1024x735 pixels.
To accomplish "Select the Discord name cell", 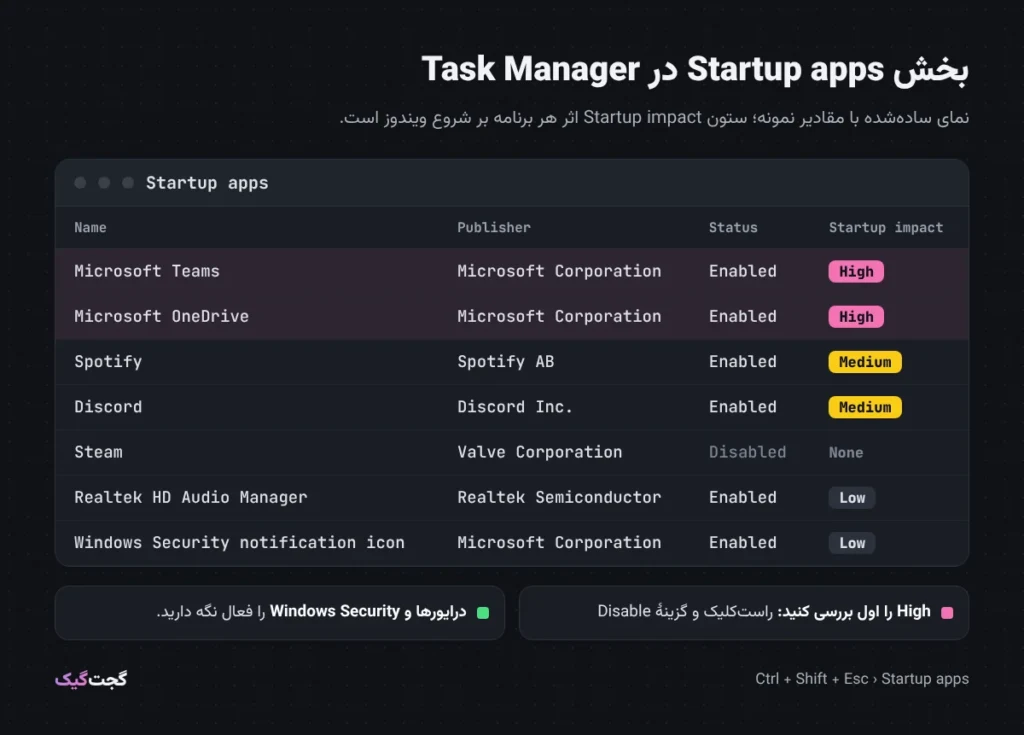I will click(x=108, y=407).
